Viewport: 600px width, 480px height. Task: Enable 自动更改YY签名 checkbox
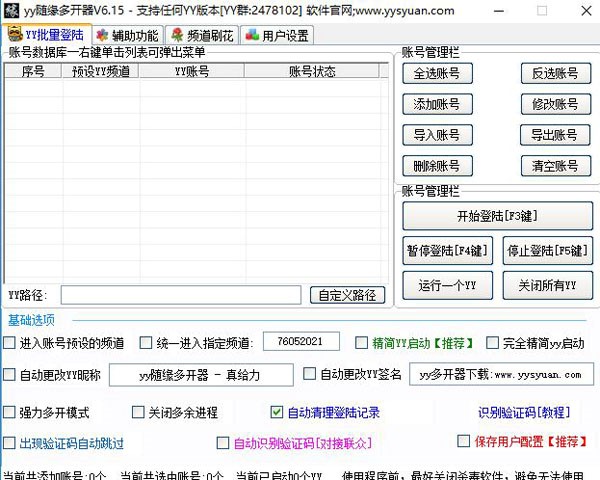pos(309,374)
